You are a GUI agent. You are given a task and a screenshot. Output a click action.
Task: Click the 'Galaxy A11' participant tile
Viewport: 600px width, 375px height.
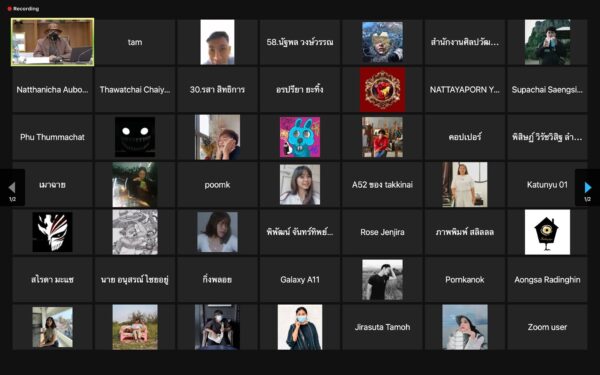point(300,279)
